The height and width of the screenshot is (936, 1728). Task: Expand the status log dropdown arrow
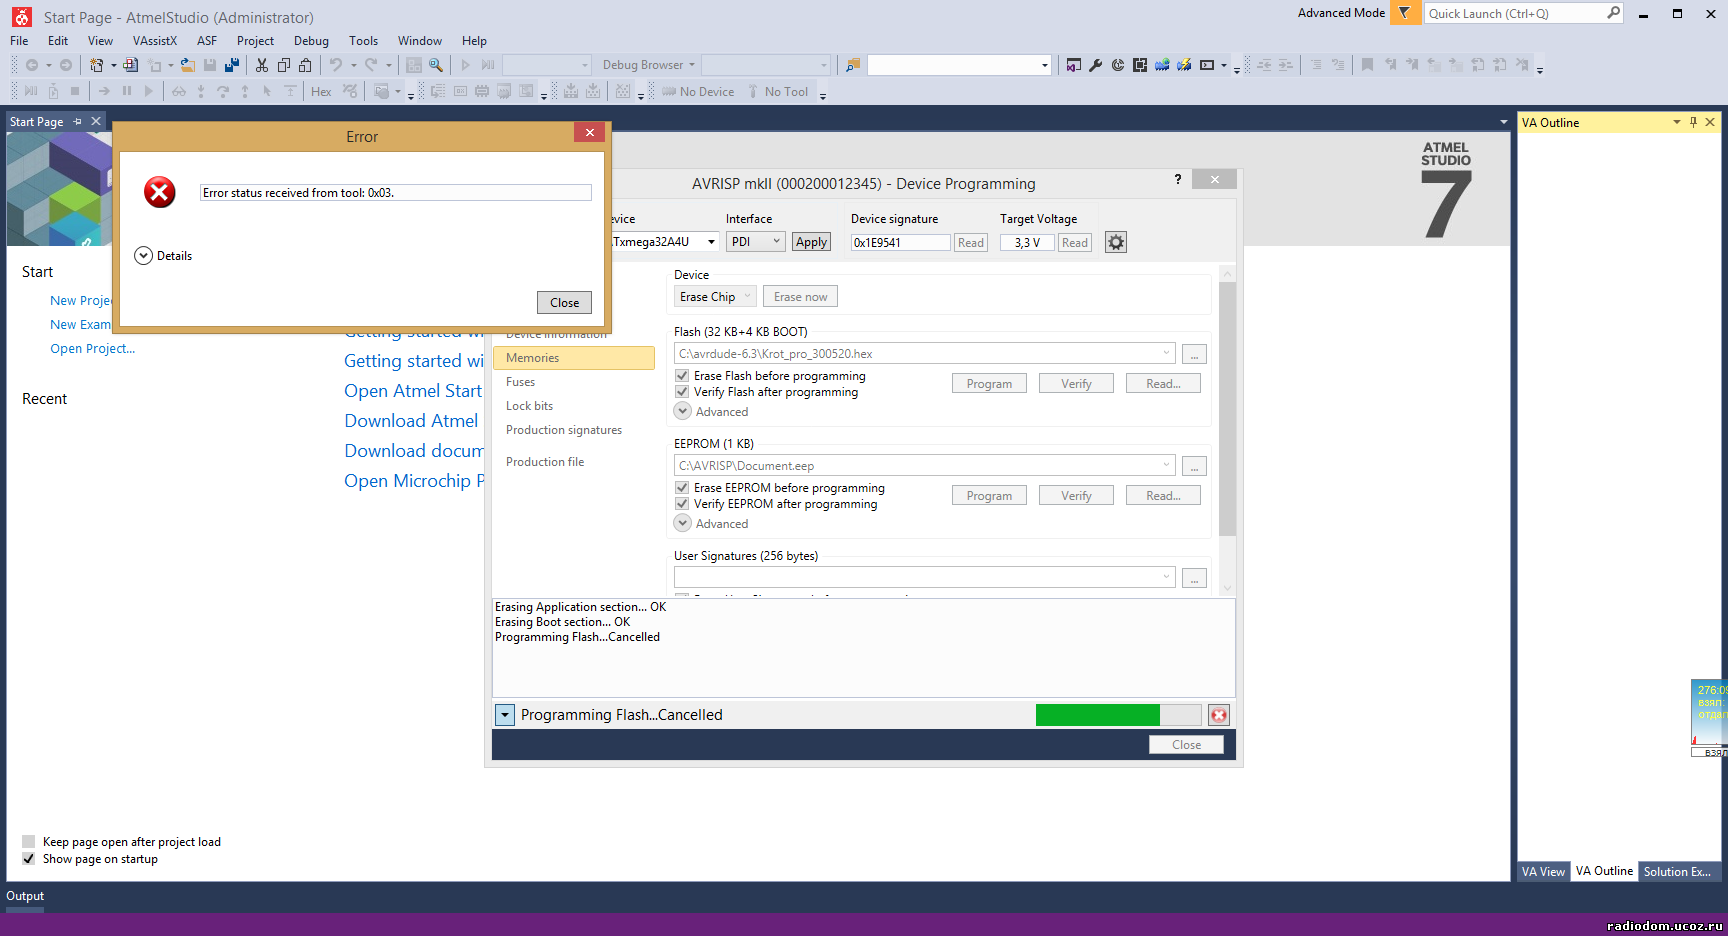coord(505,715)
